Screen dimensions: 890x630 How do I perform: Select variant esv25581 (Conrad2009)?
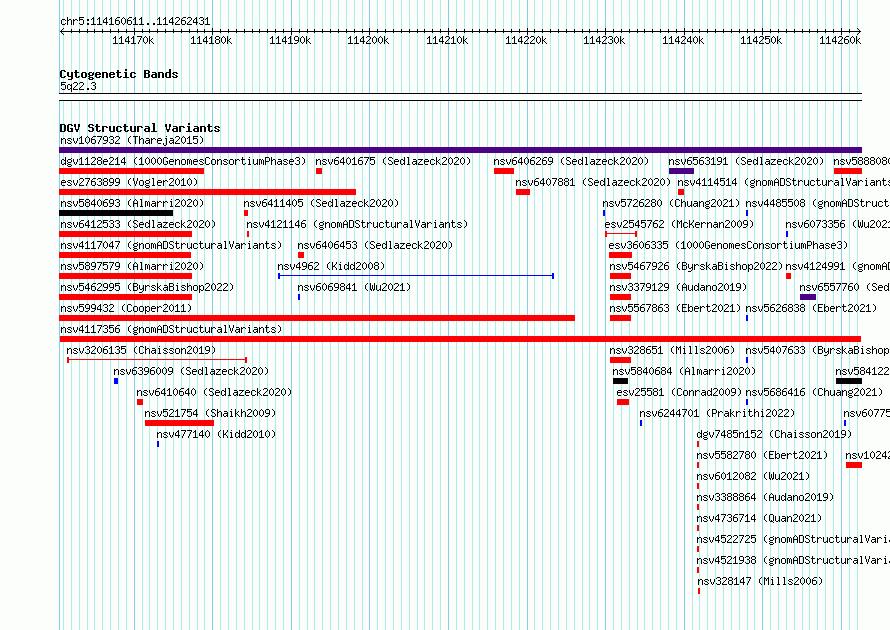[679, 392]
